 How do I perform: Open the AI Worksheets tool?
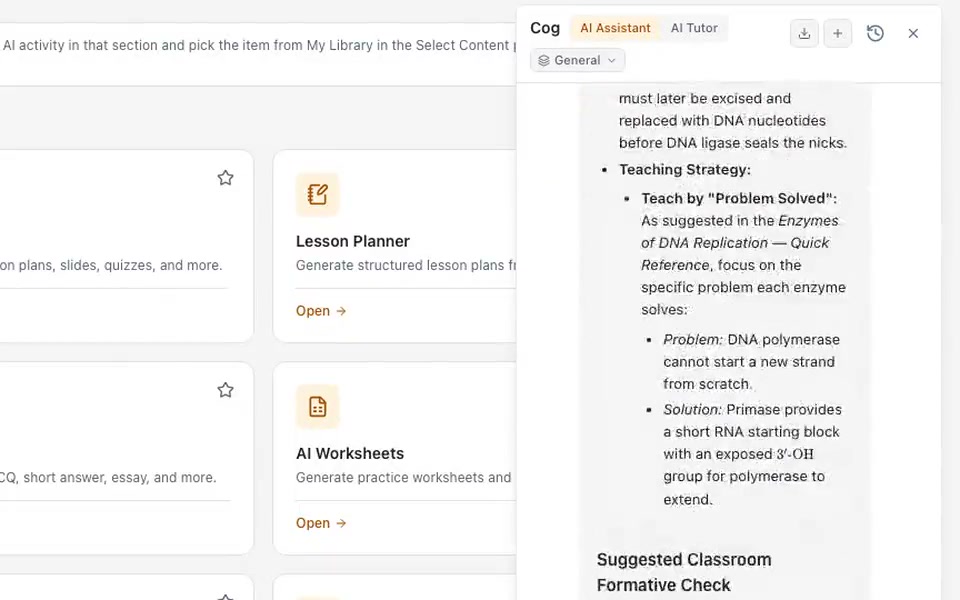(321, 523)
